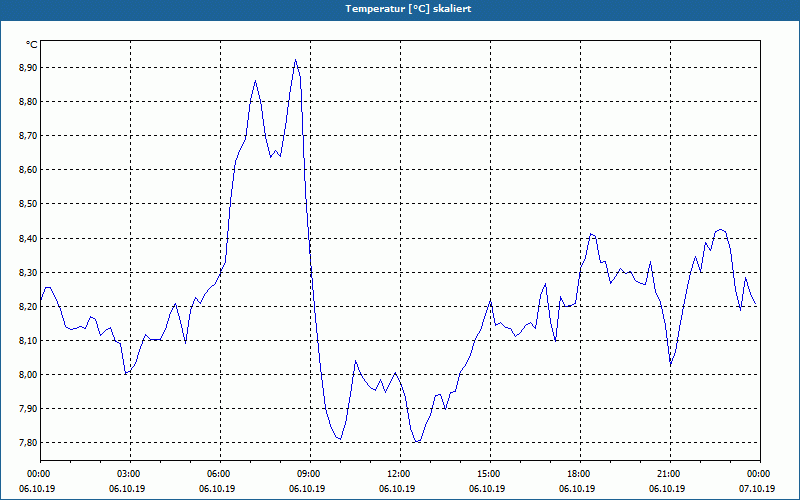Pick the '8,50' y-axis value
The height and width of the screenshot is (500, 800).
28,204
